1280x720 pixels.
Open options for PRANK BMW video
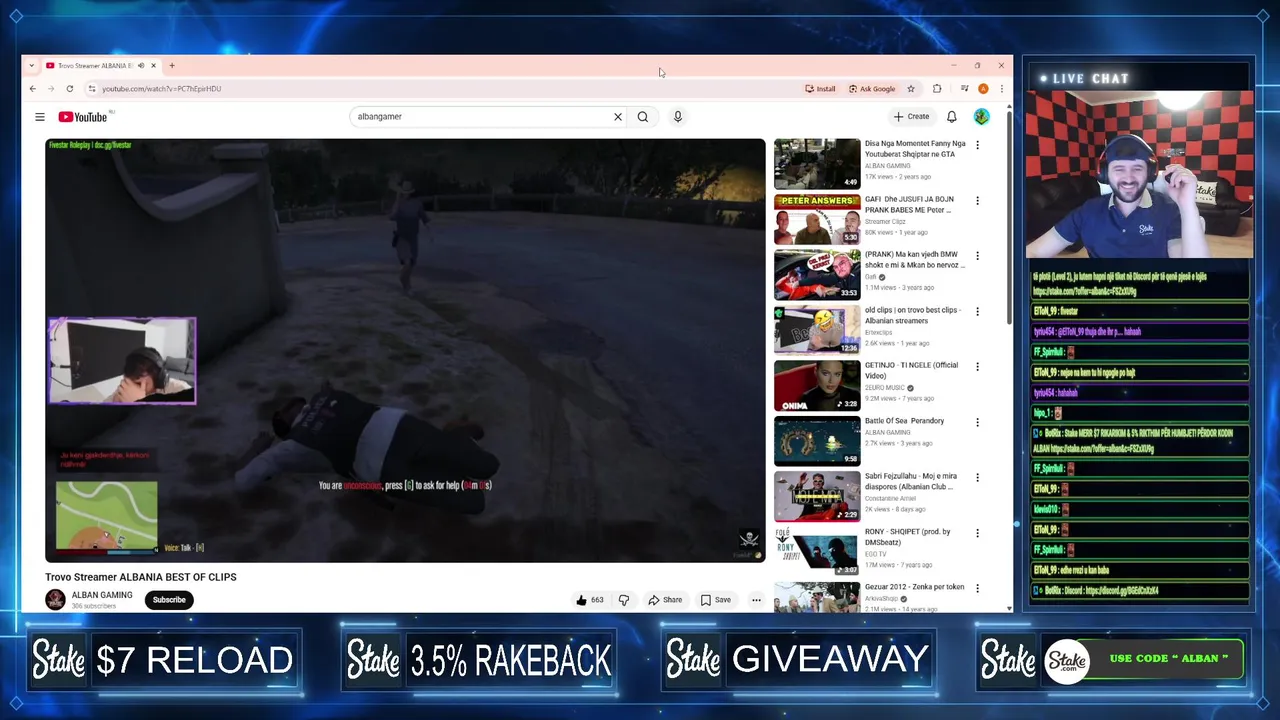point(978,256)
